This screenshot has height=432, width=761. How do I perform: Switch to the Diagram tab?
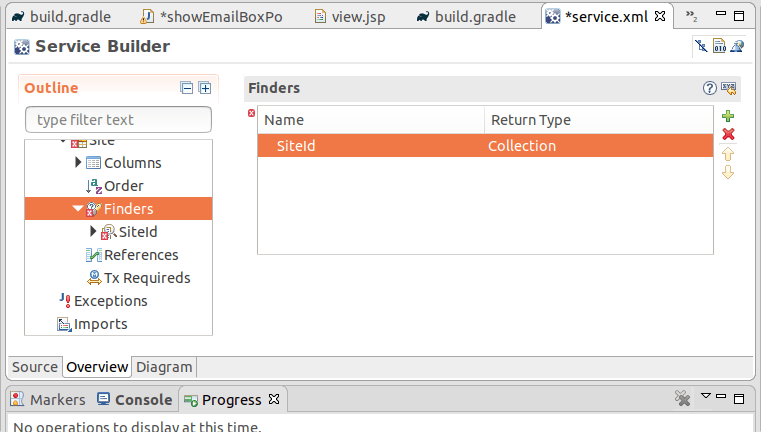164,367
